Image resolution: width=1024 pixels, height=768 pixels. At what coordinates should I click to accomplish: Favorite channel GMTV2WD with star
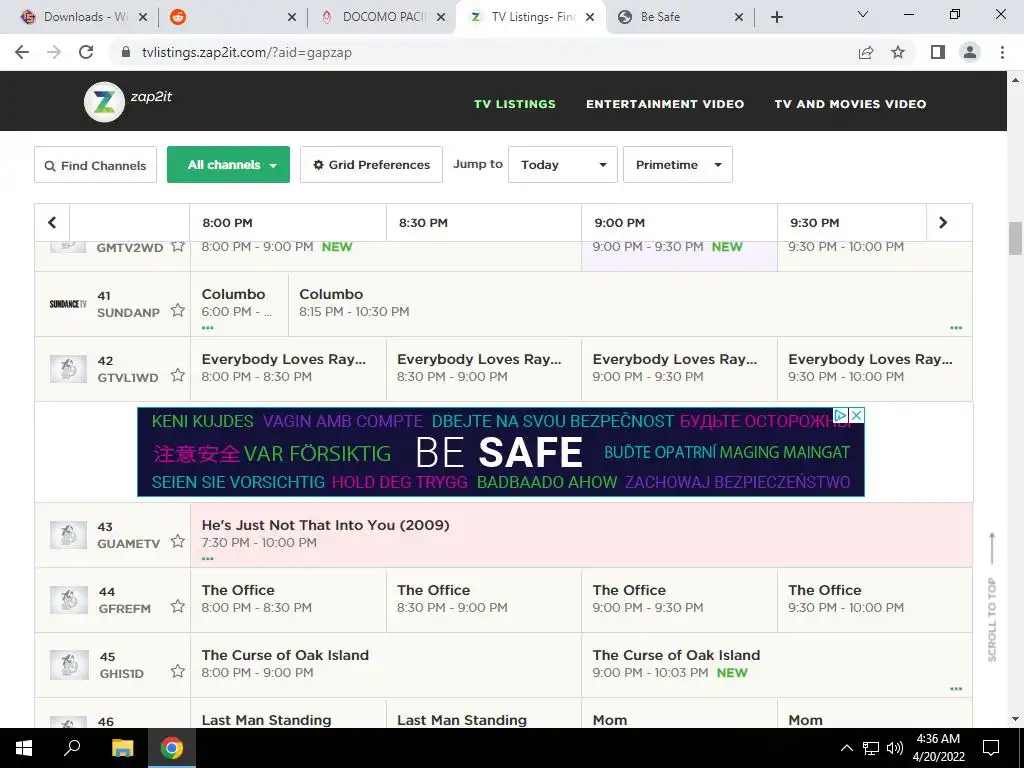tap(178, 247)
